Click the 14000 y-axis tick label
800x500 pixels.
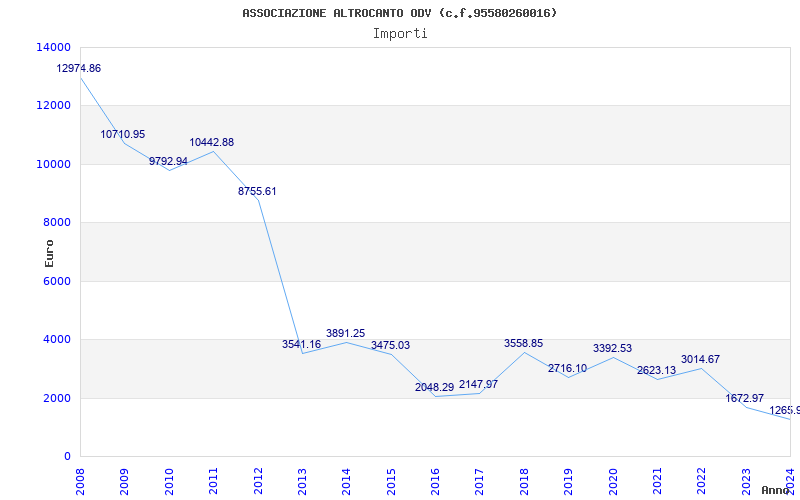pyautogui.click(x=53, y=47)
